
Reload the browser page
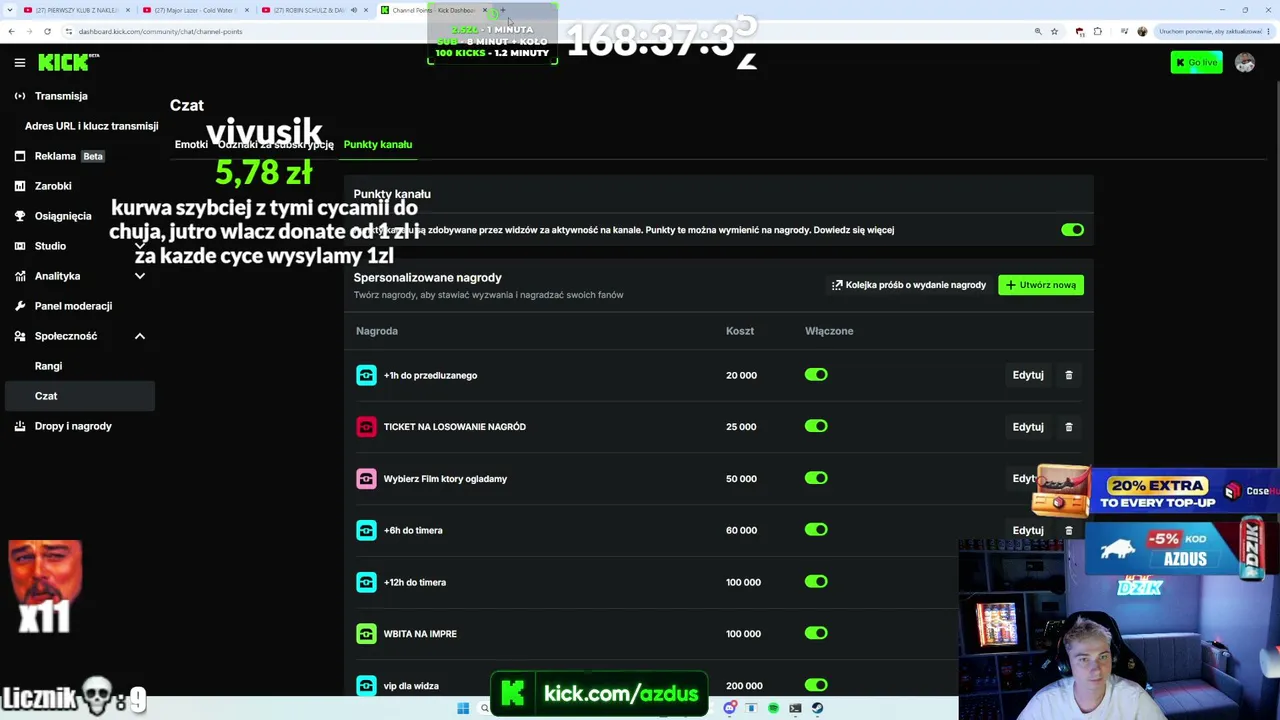(x=47, y=31)
